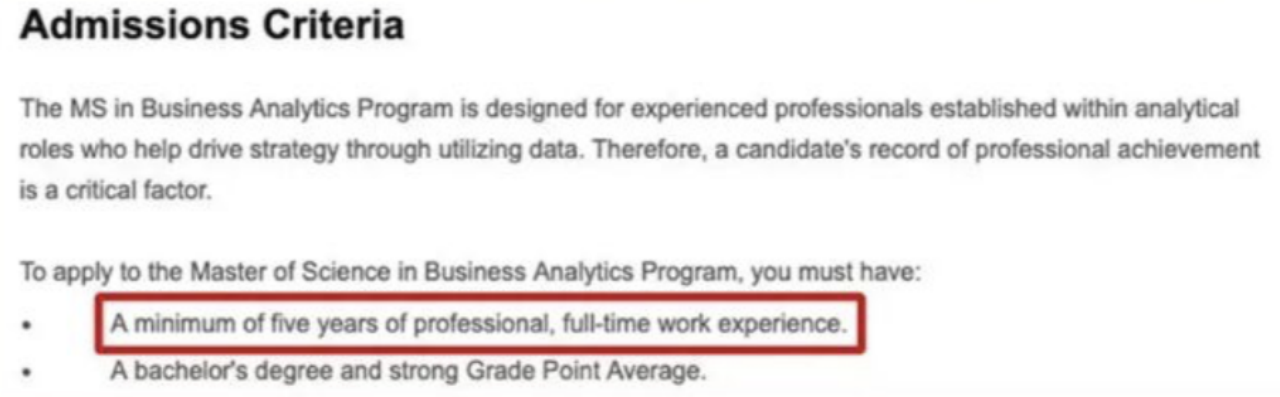The height and width of the screenshot is (397, 1280).
Task: Click the red-outlined five years work experience requirement
Action: (479, 324)
